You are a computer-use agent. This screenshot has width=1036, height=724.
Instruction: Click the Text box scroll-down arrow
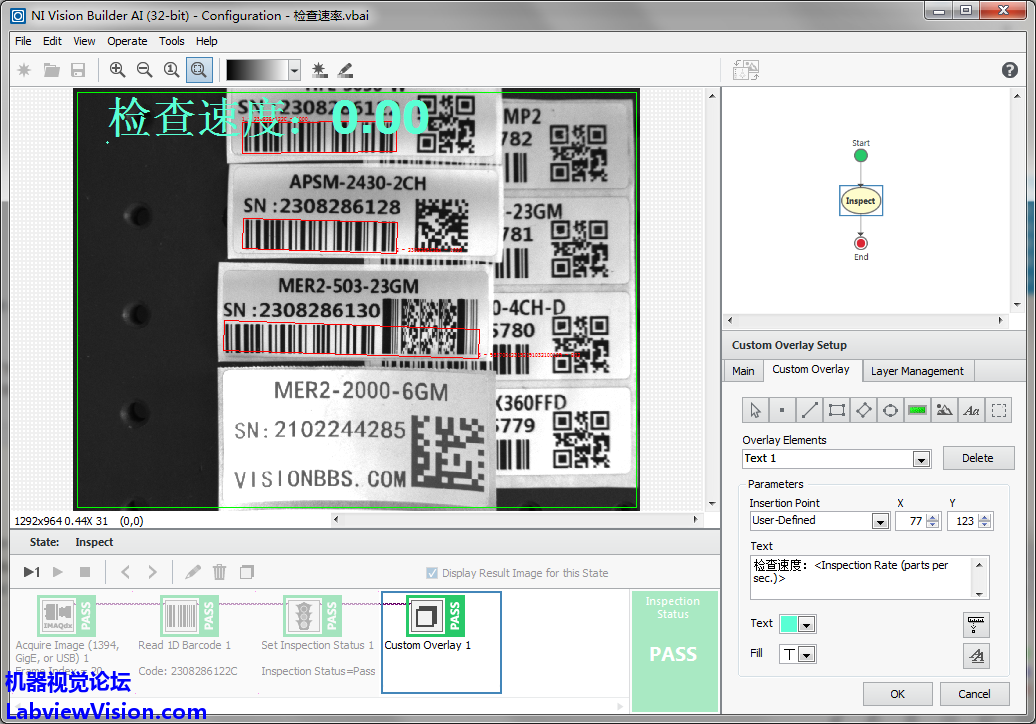pos(980,593)
